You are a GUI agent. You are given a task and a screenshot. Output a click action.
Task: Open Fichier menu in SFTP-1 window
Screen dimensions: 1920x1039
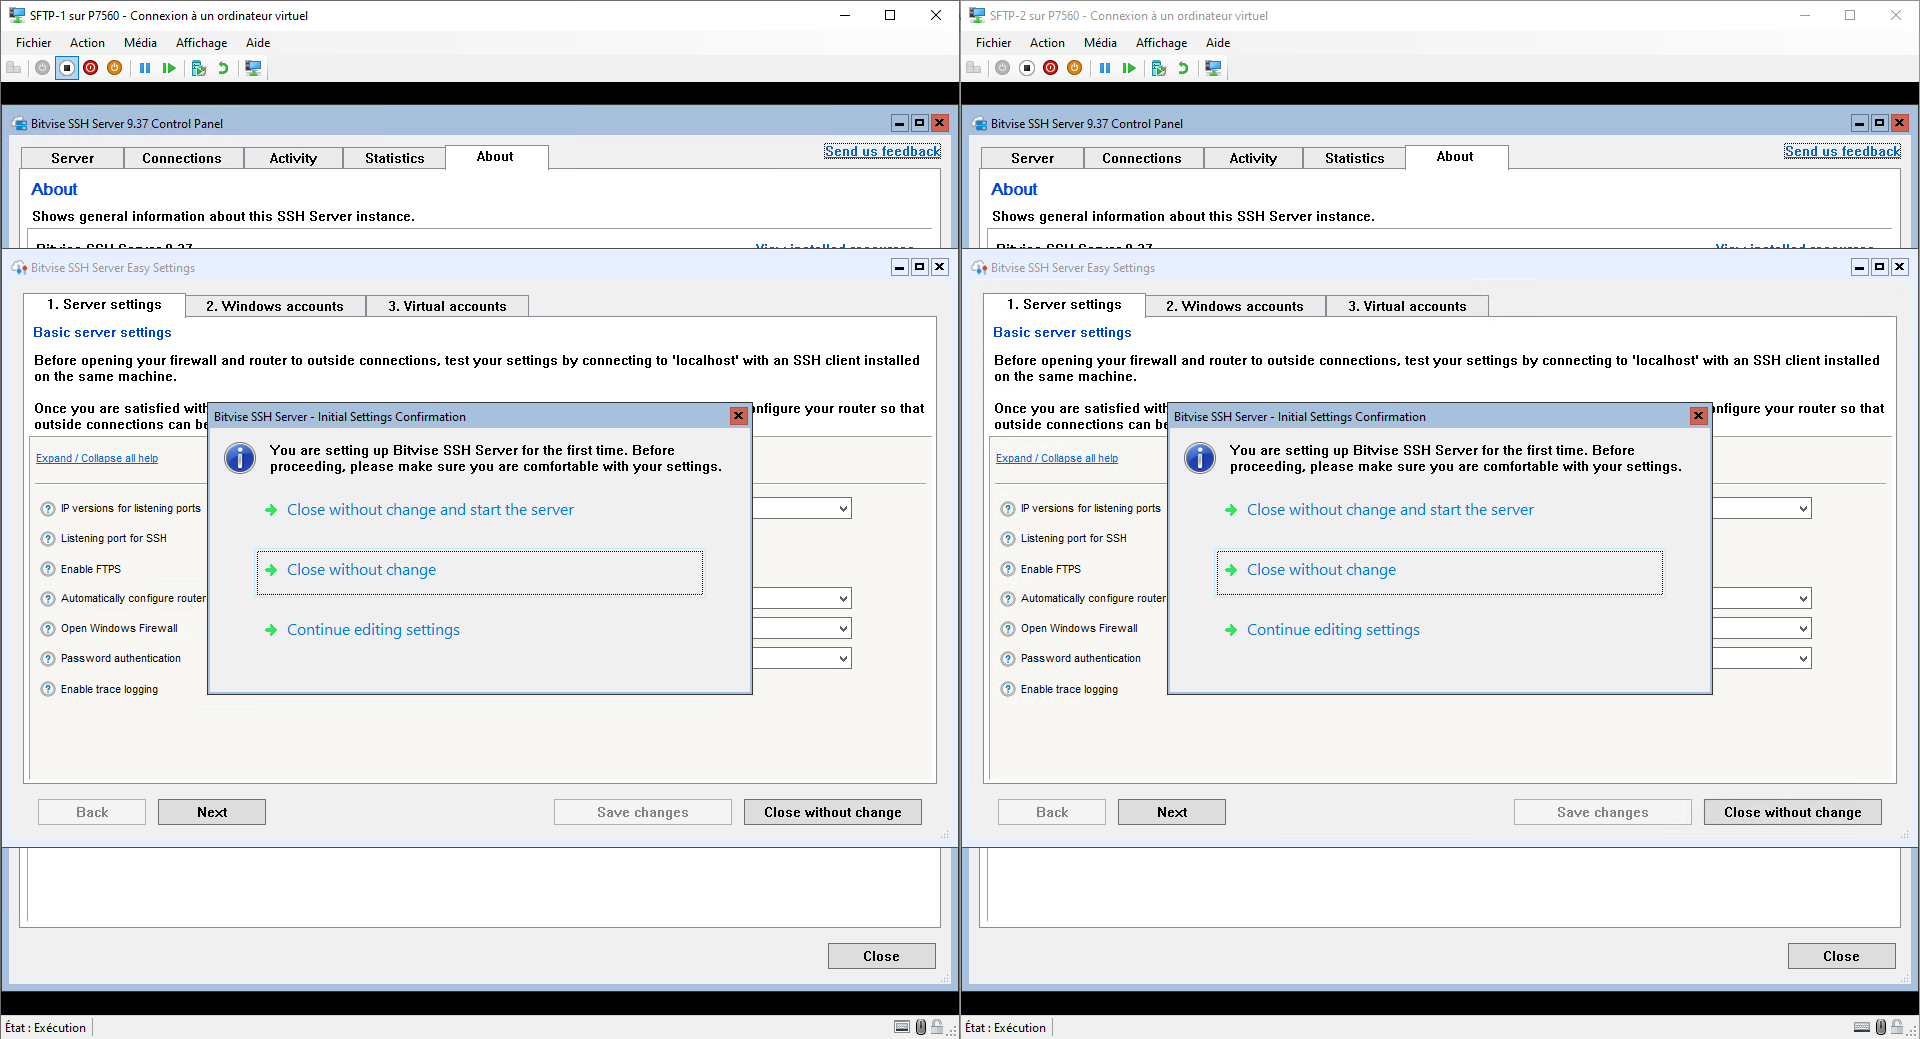coord(33,43)
